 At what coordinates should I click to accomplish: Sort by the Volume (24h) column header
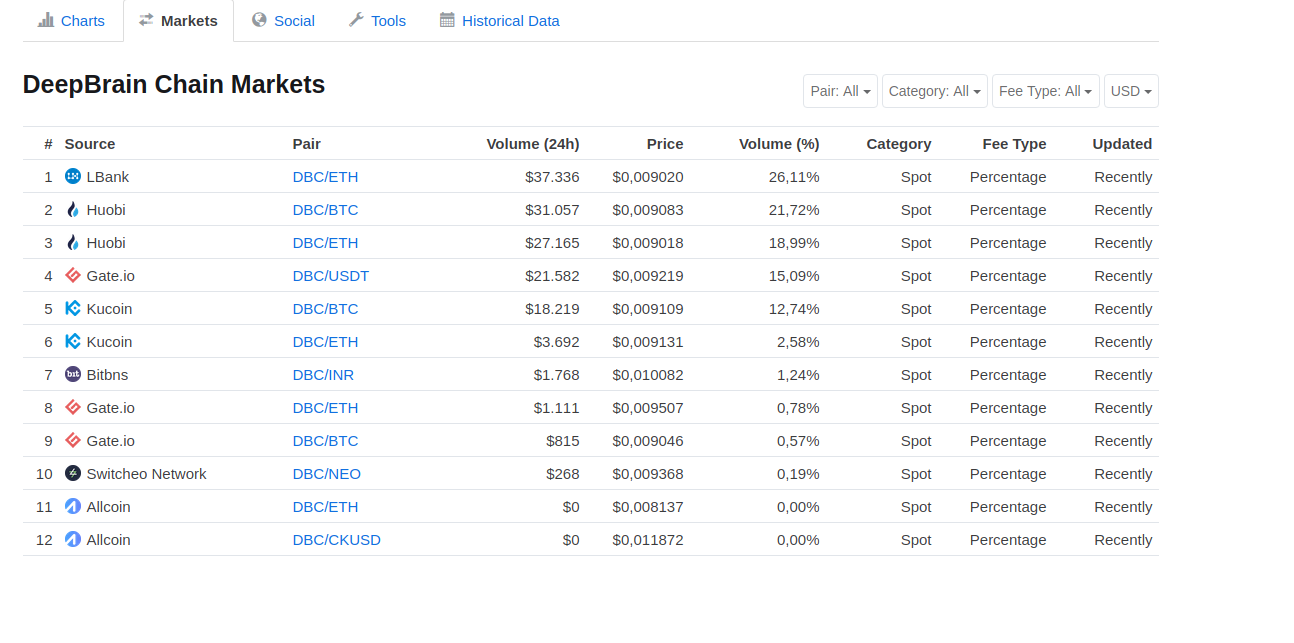533,144
